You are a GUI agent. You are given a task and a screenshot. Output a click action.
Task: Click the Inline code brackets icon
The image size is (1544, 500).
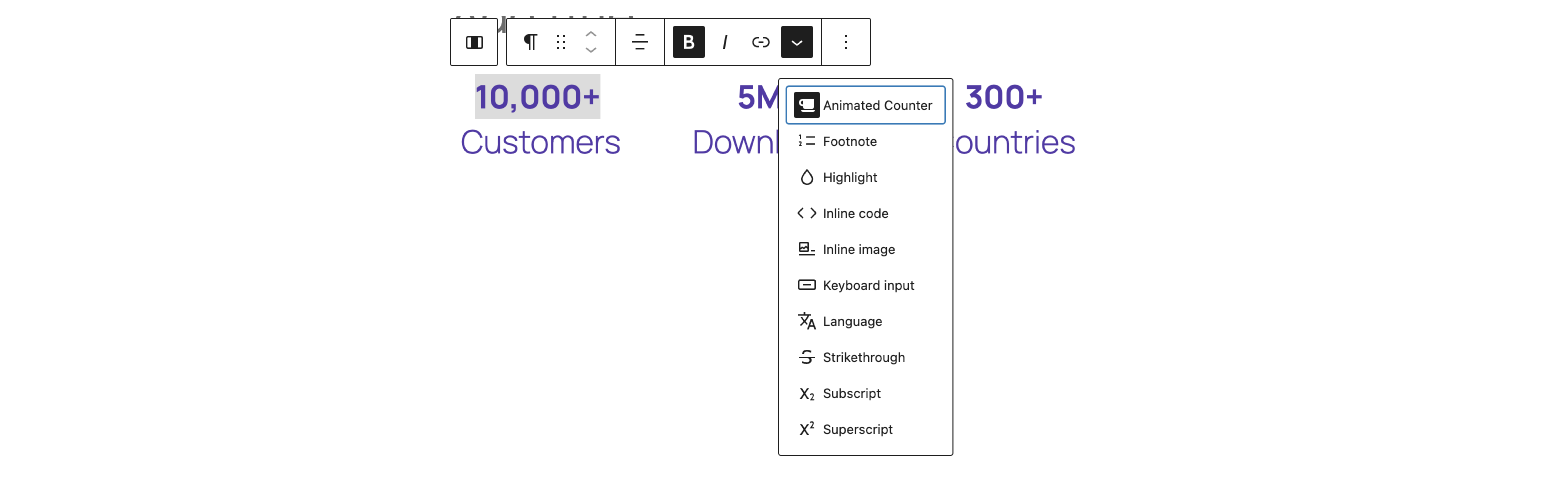click(x=807, y=213)
